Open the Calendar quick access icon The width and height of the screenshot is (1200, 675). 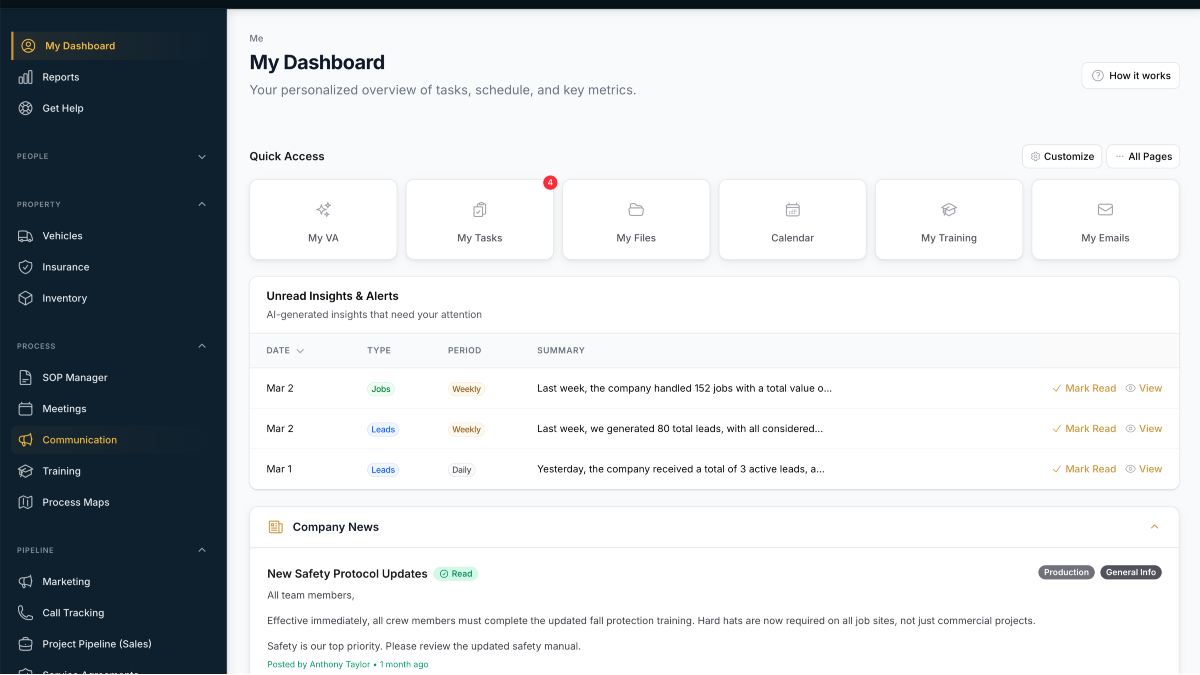coord(792,210)
